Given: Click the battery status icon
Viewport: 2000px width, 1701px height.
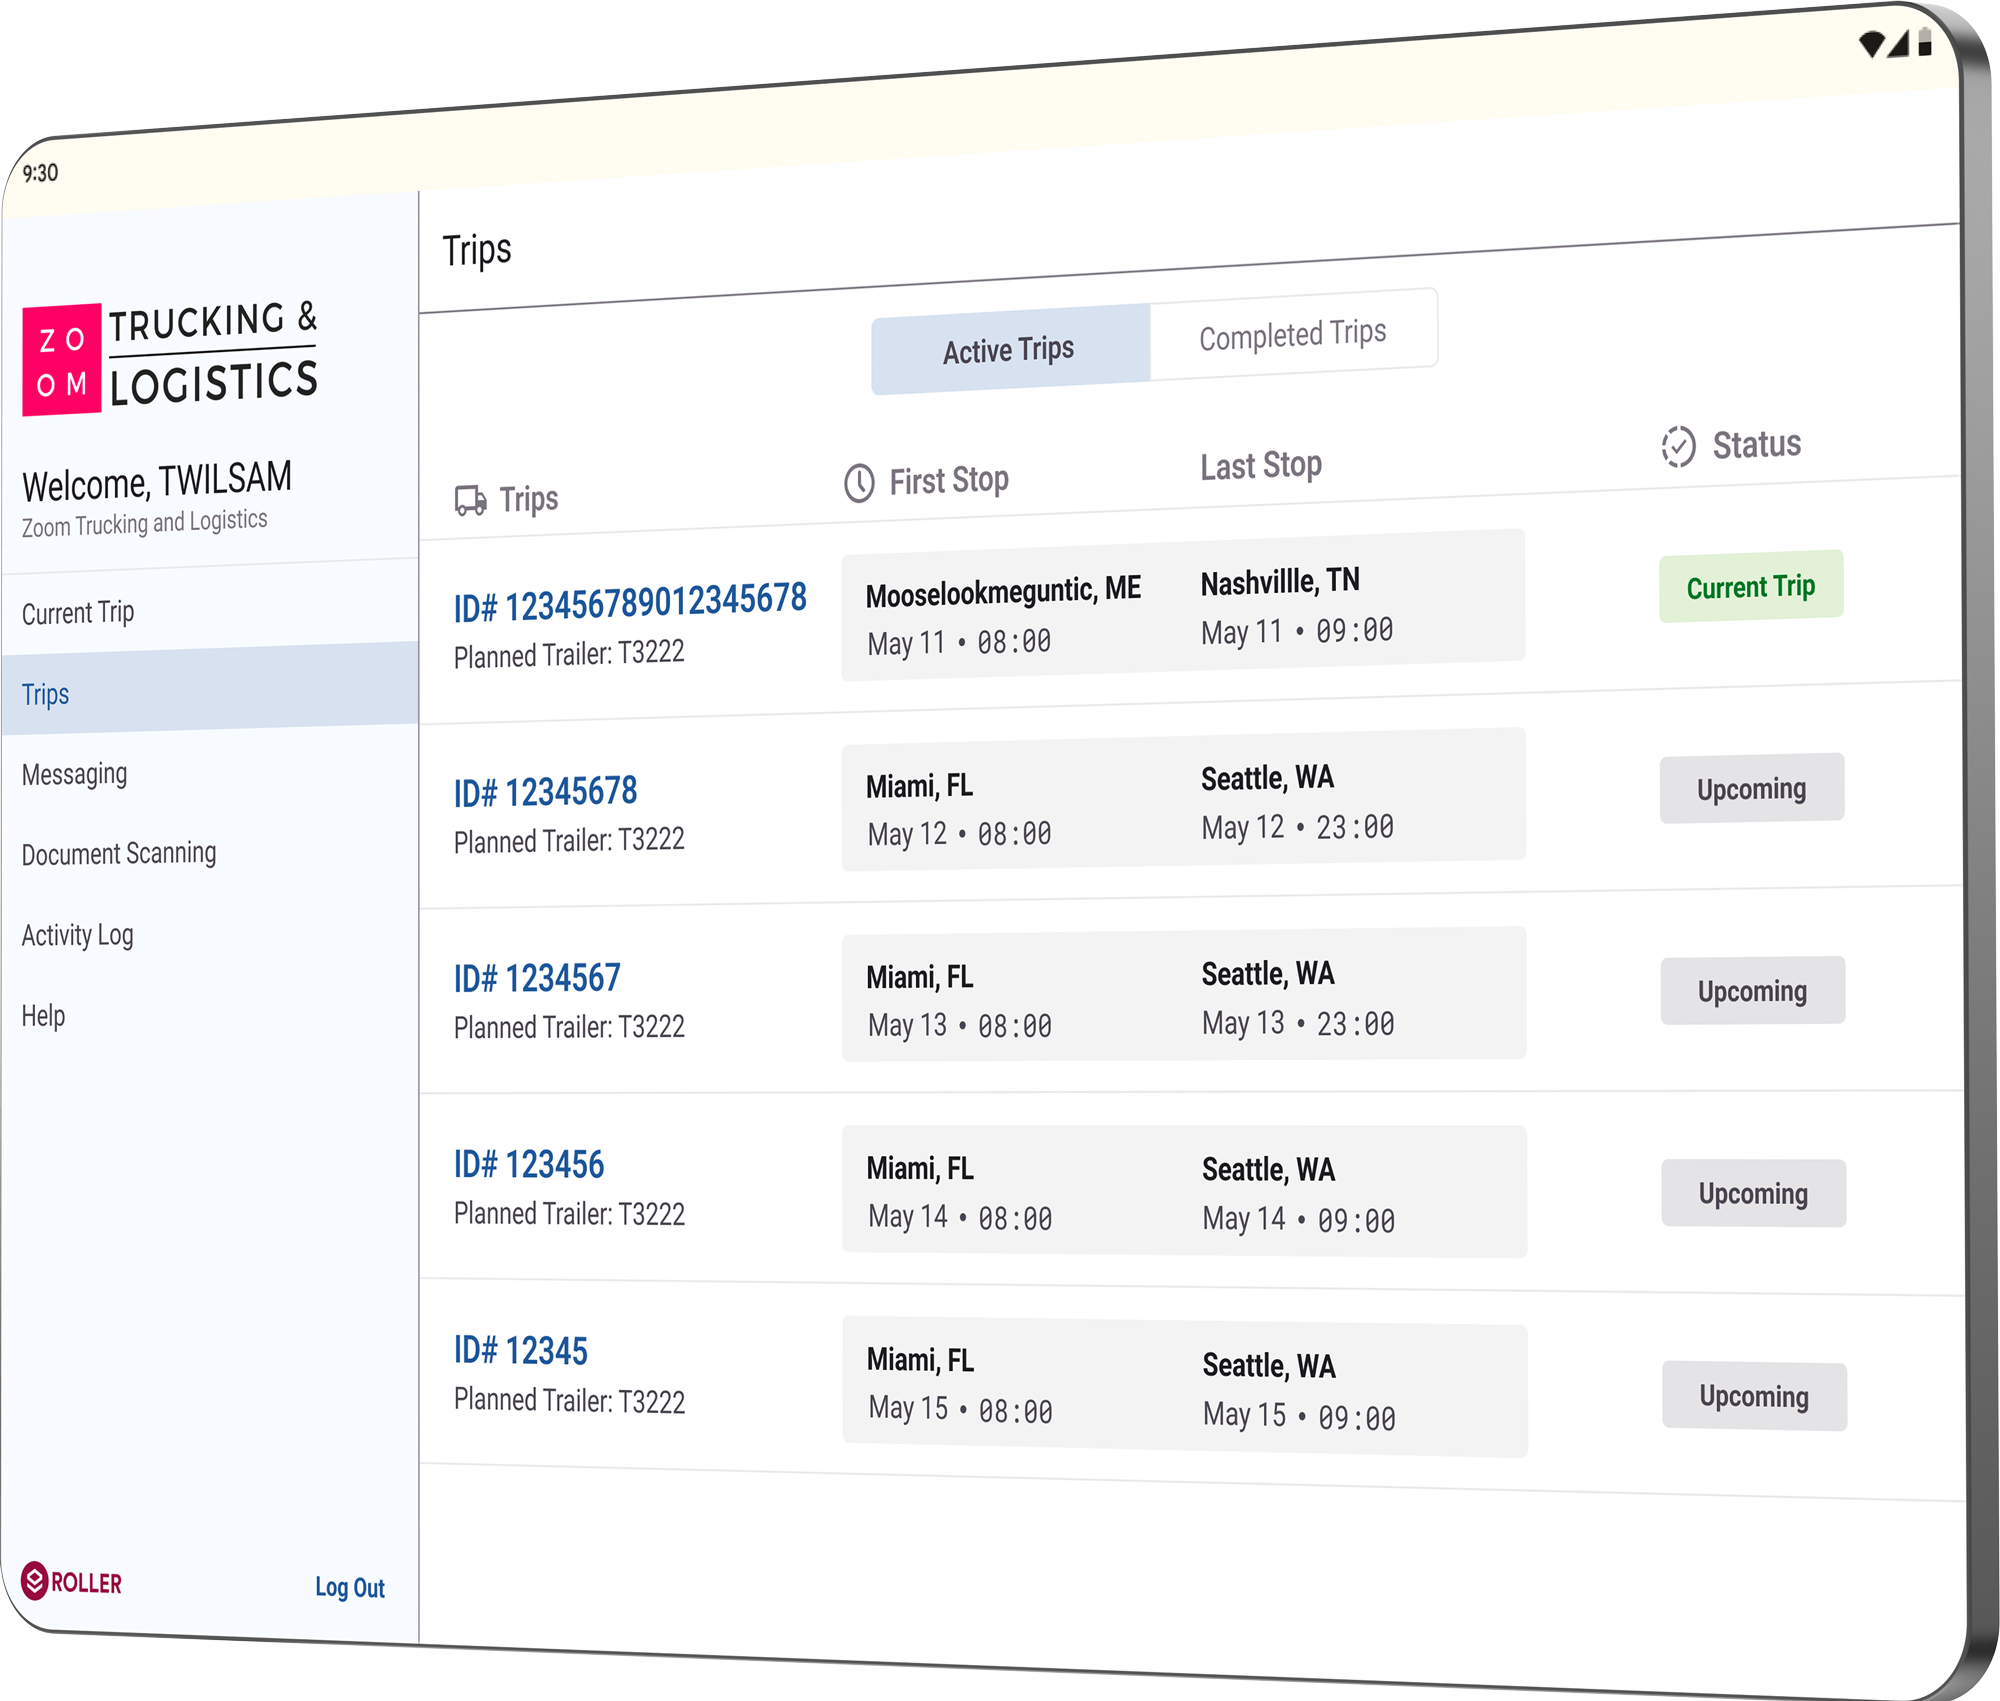Looking at the screenshot, I should 1925,43.
